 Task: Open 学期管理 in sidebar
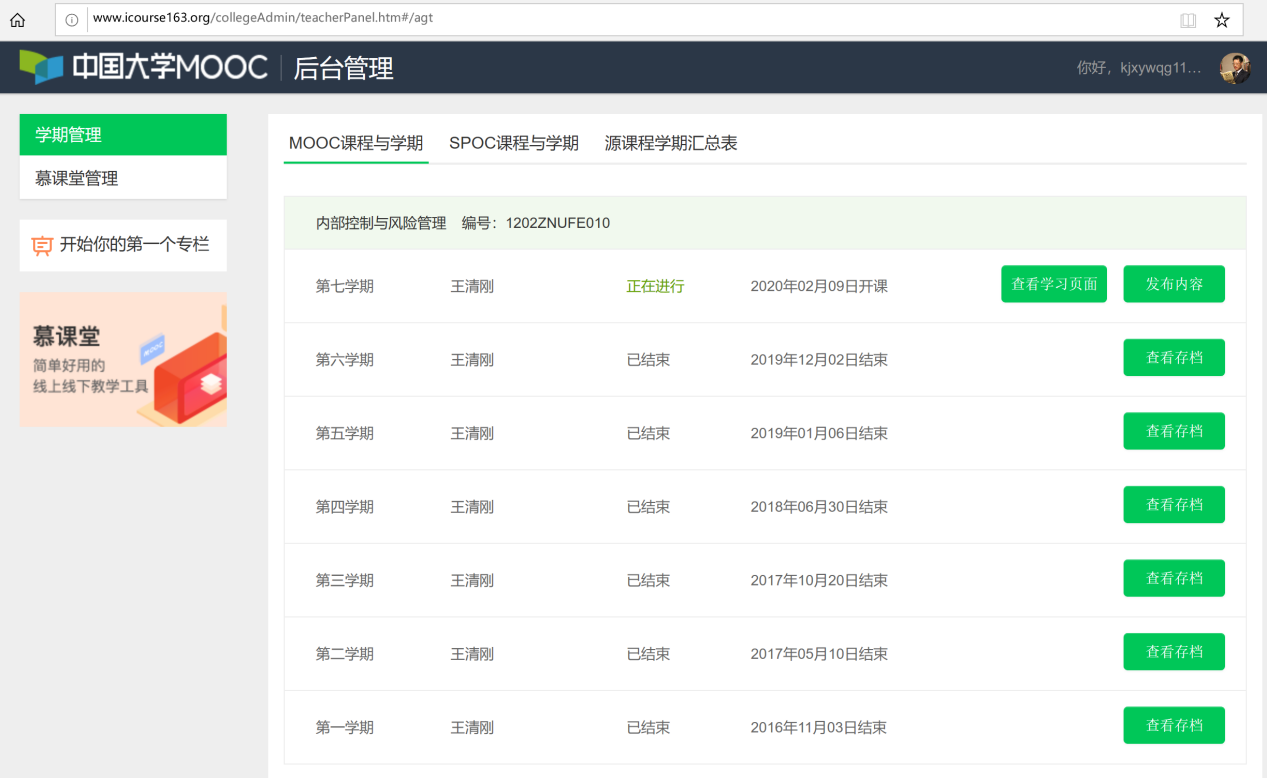point(123,135)
